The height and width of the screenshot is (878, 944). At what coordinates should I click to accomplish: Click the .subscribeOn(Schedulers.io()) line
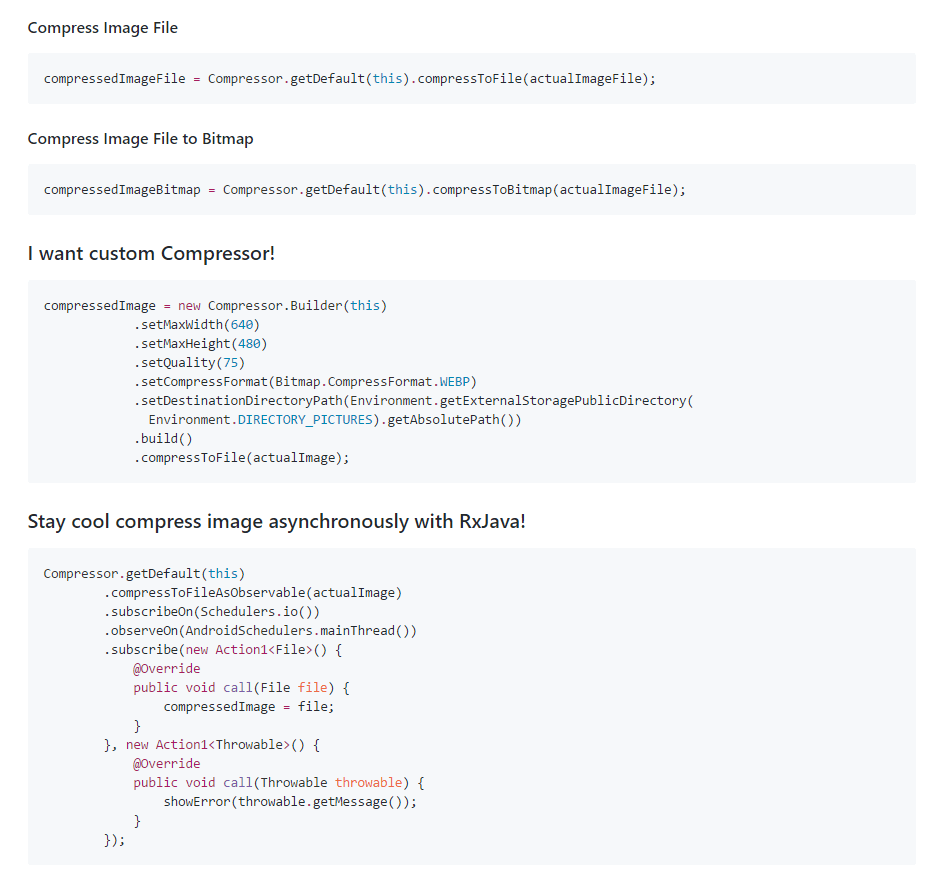[211, 611]
